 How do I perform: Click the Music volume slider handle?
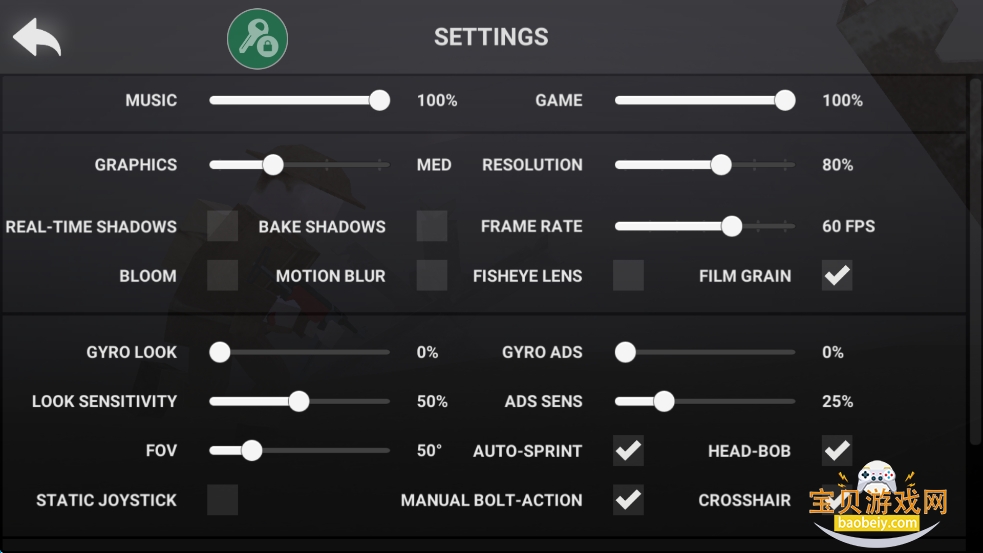(x=379, y=100)
